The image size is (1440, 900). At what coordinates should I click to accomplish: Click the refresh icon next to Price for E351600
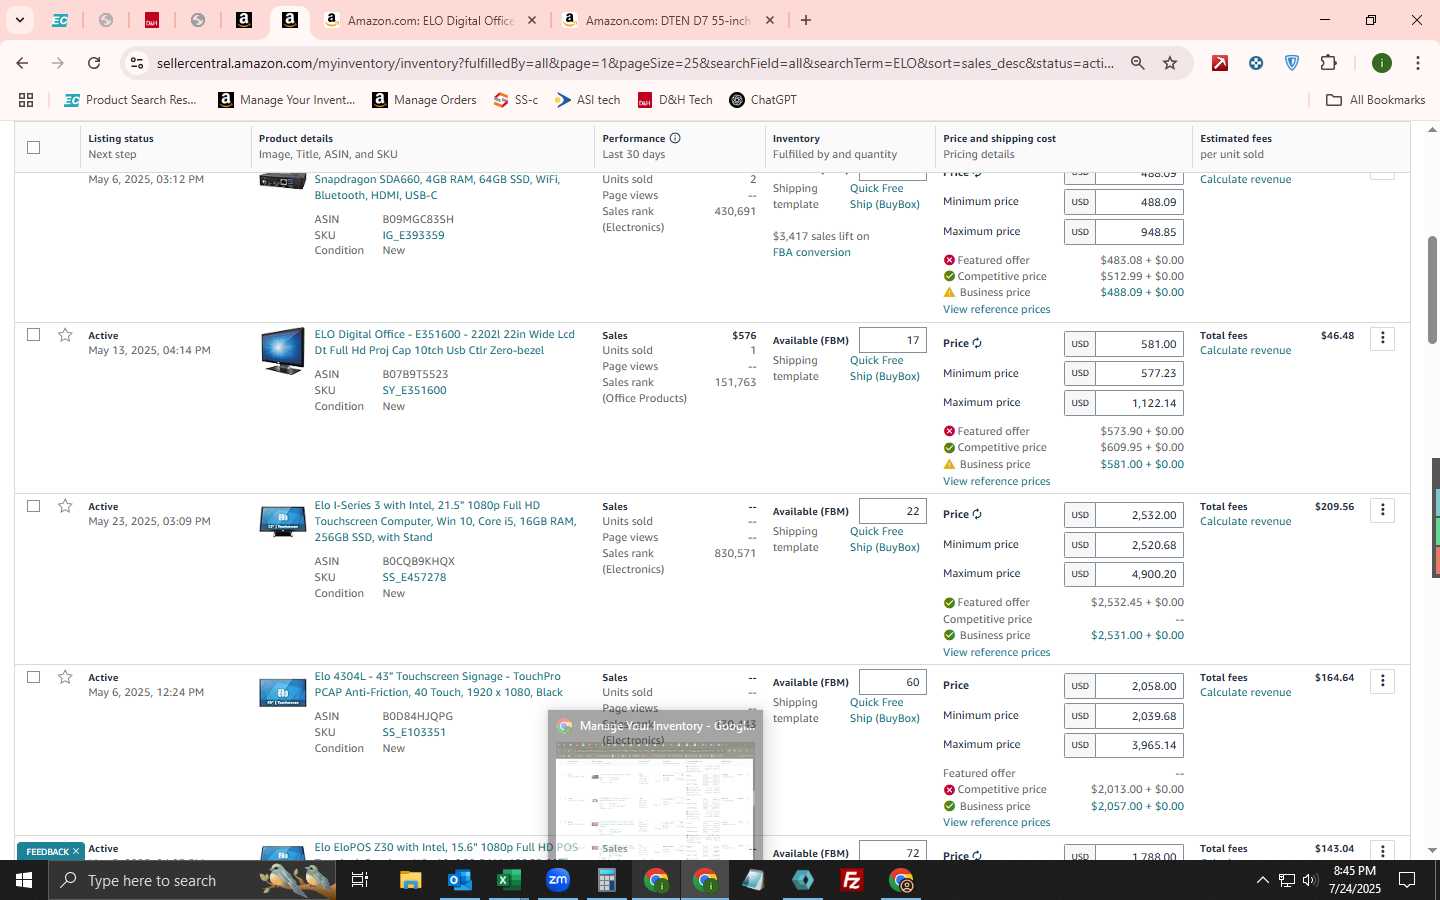coord(977,343)
